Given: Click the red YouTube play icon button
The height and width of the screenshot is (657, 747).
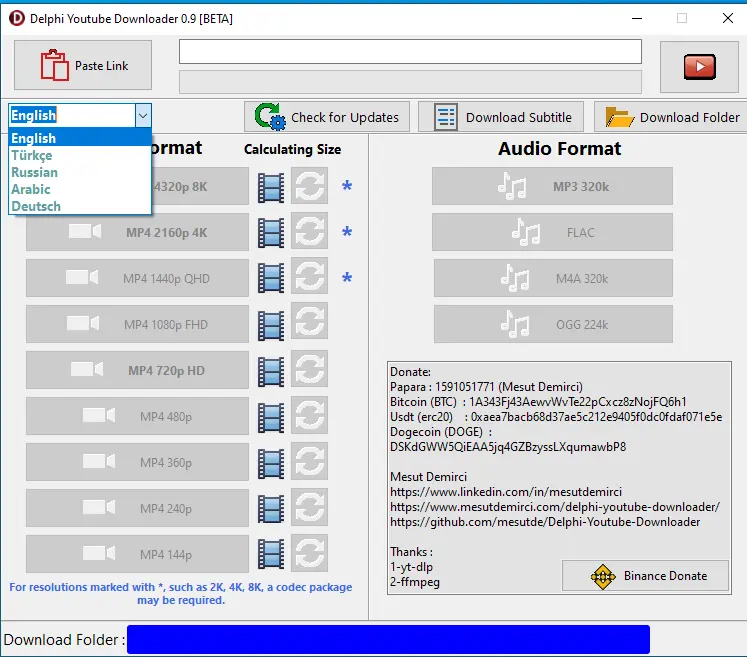Looking at the screenshot, I should [699, 66].
